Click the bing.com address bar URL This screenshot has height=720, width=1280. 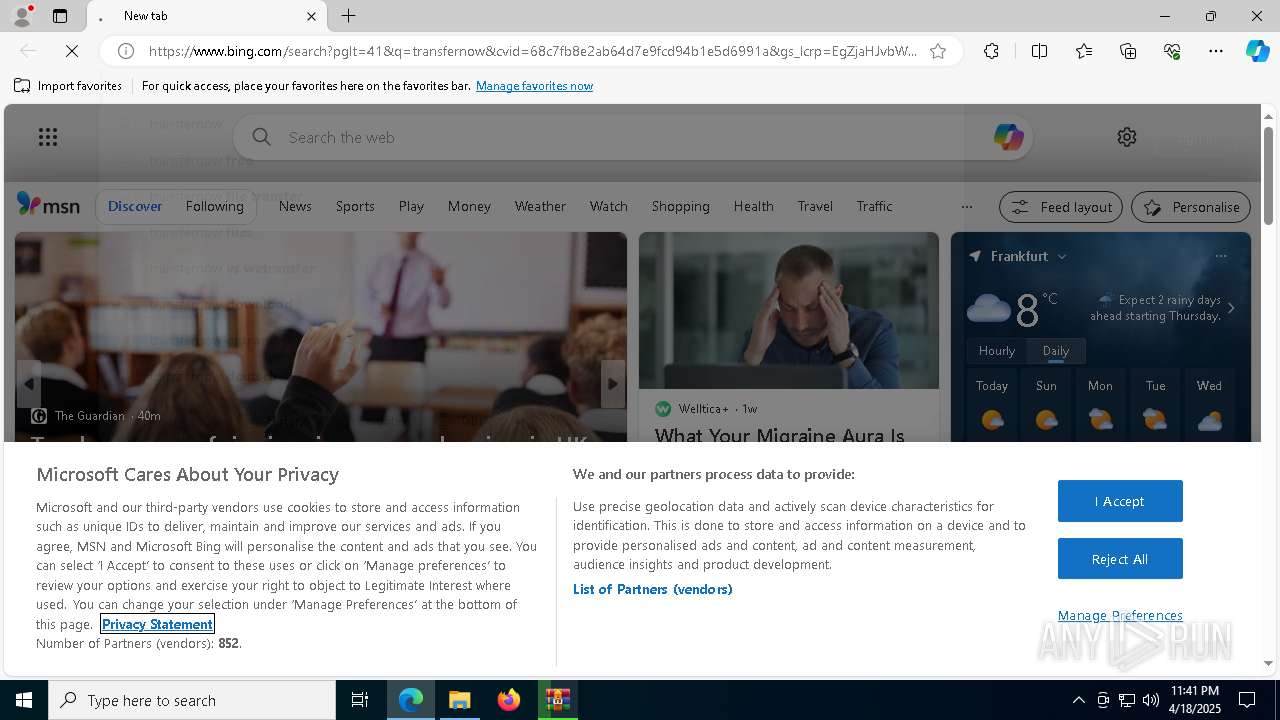click(532, 51)
